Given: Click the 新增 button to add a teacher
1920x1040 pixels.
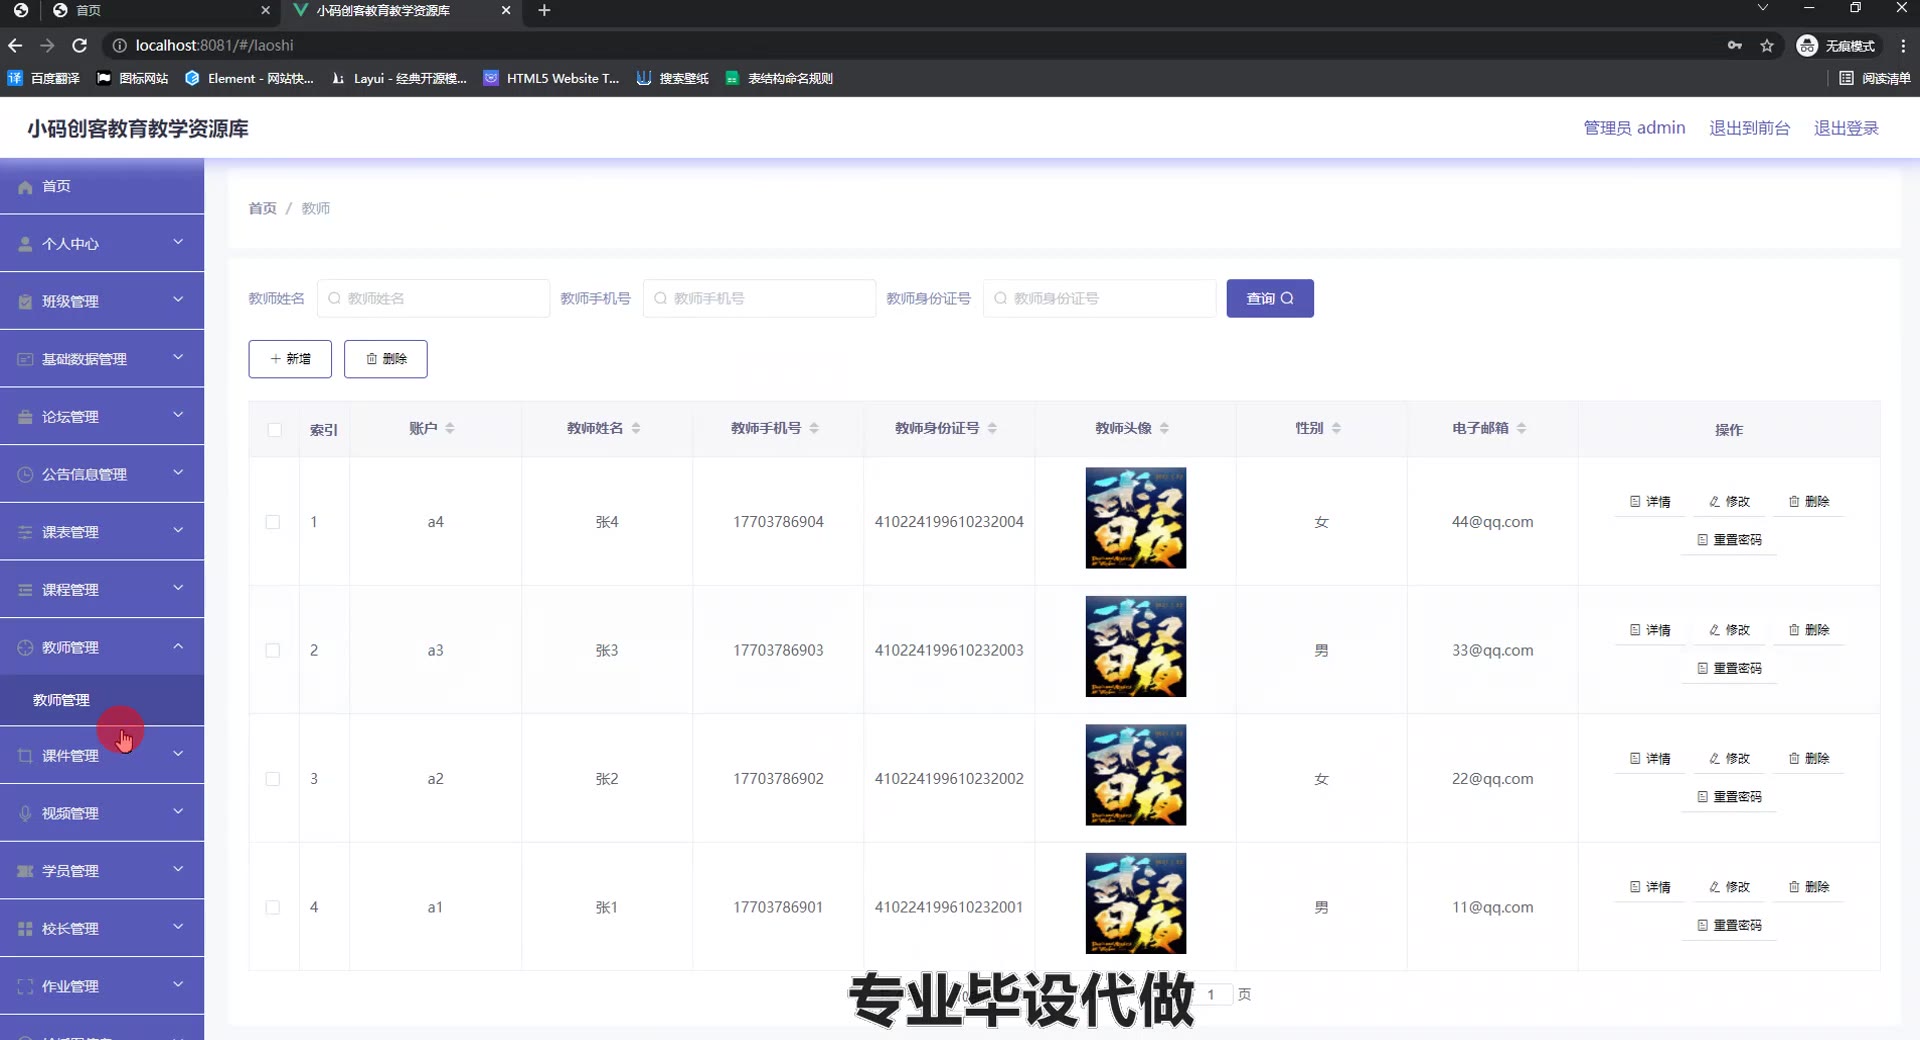Looking at the screenshot, I should 290,359.
